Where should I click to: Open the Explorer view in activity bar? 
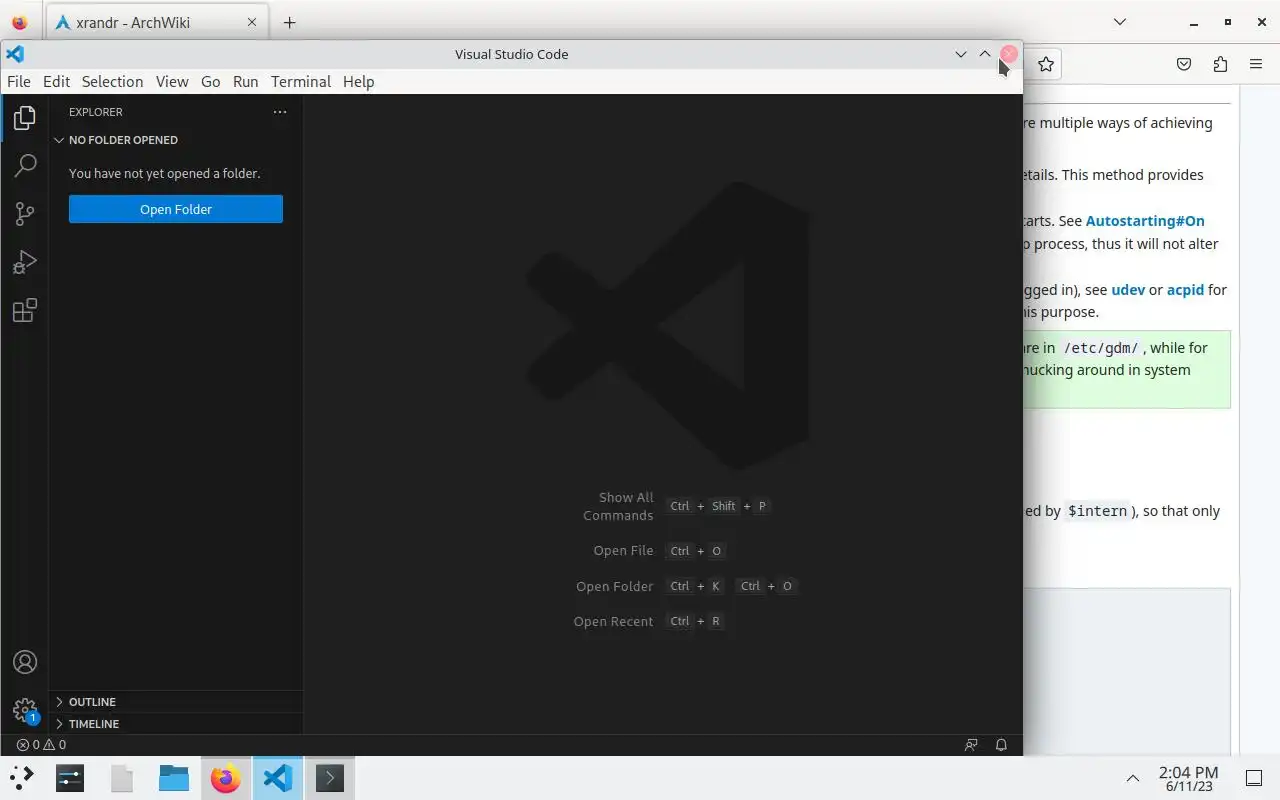coord(25,118)
